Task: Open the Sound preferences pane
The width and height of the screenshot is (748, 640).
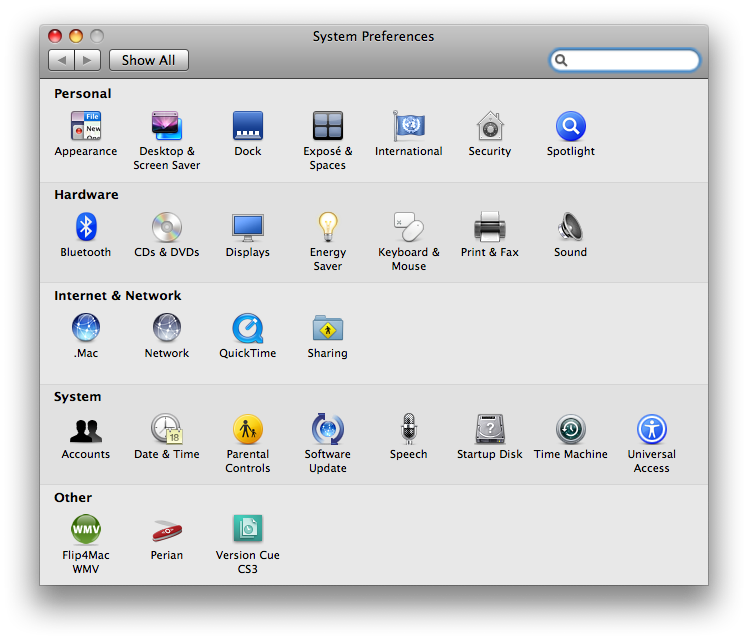Action: [570, 228]
